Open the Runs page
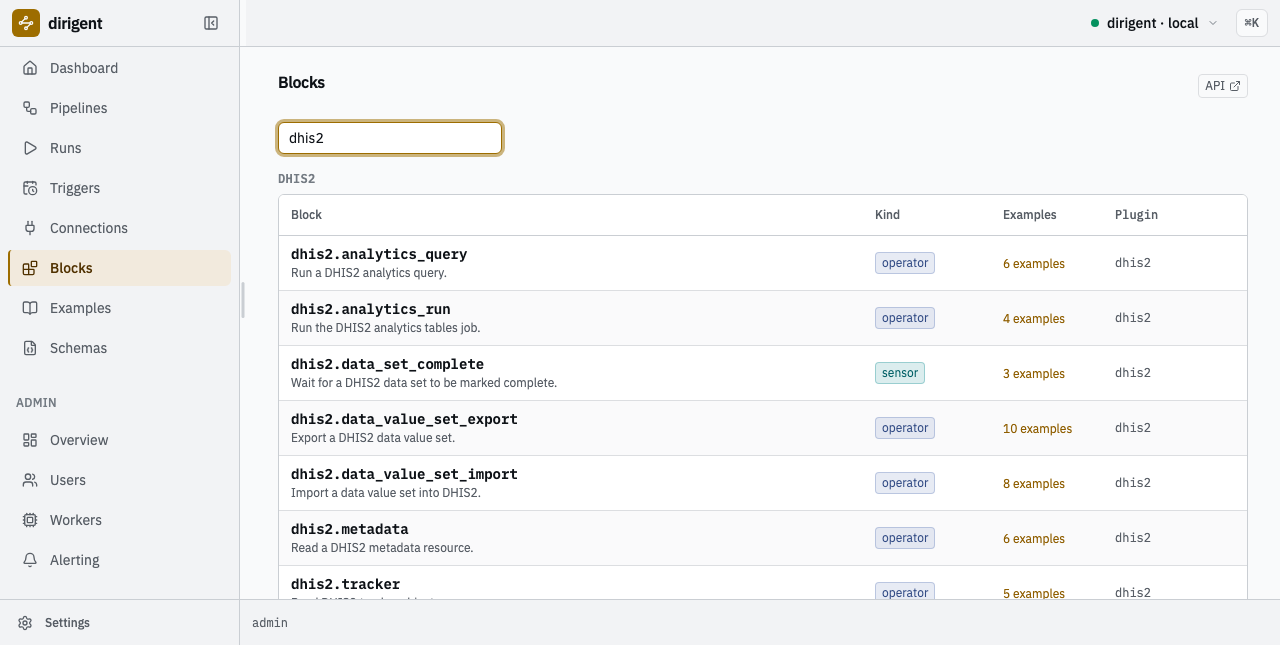This screenshot has width=1280, height=645. coord(119,148)
